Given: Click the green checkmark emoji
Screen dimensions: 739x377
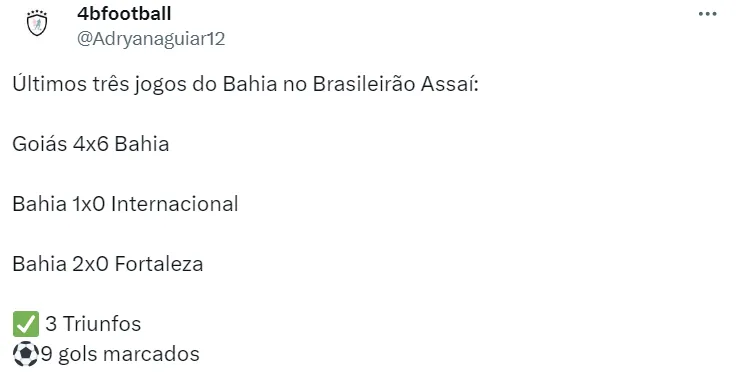Looking at the screenshot, I should point(25,324).
